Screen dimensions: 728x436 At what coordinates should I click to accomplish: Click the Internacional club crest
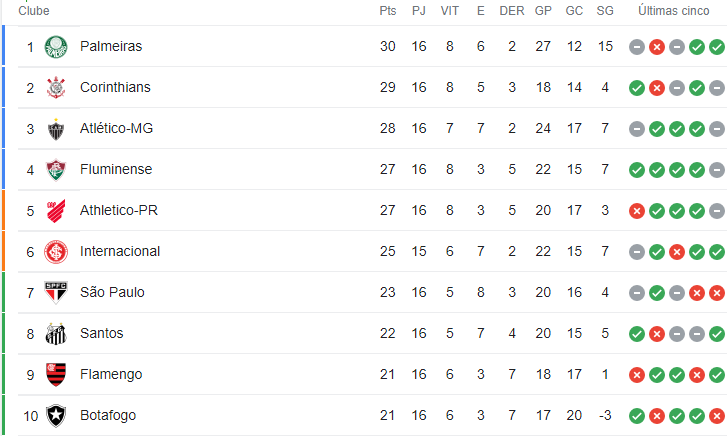click(x=56, y=252)
